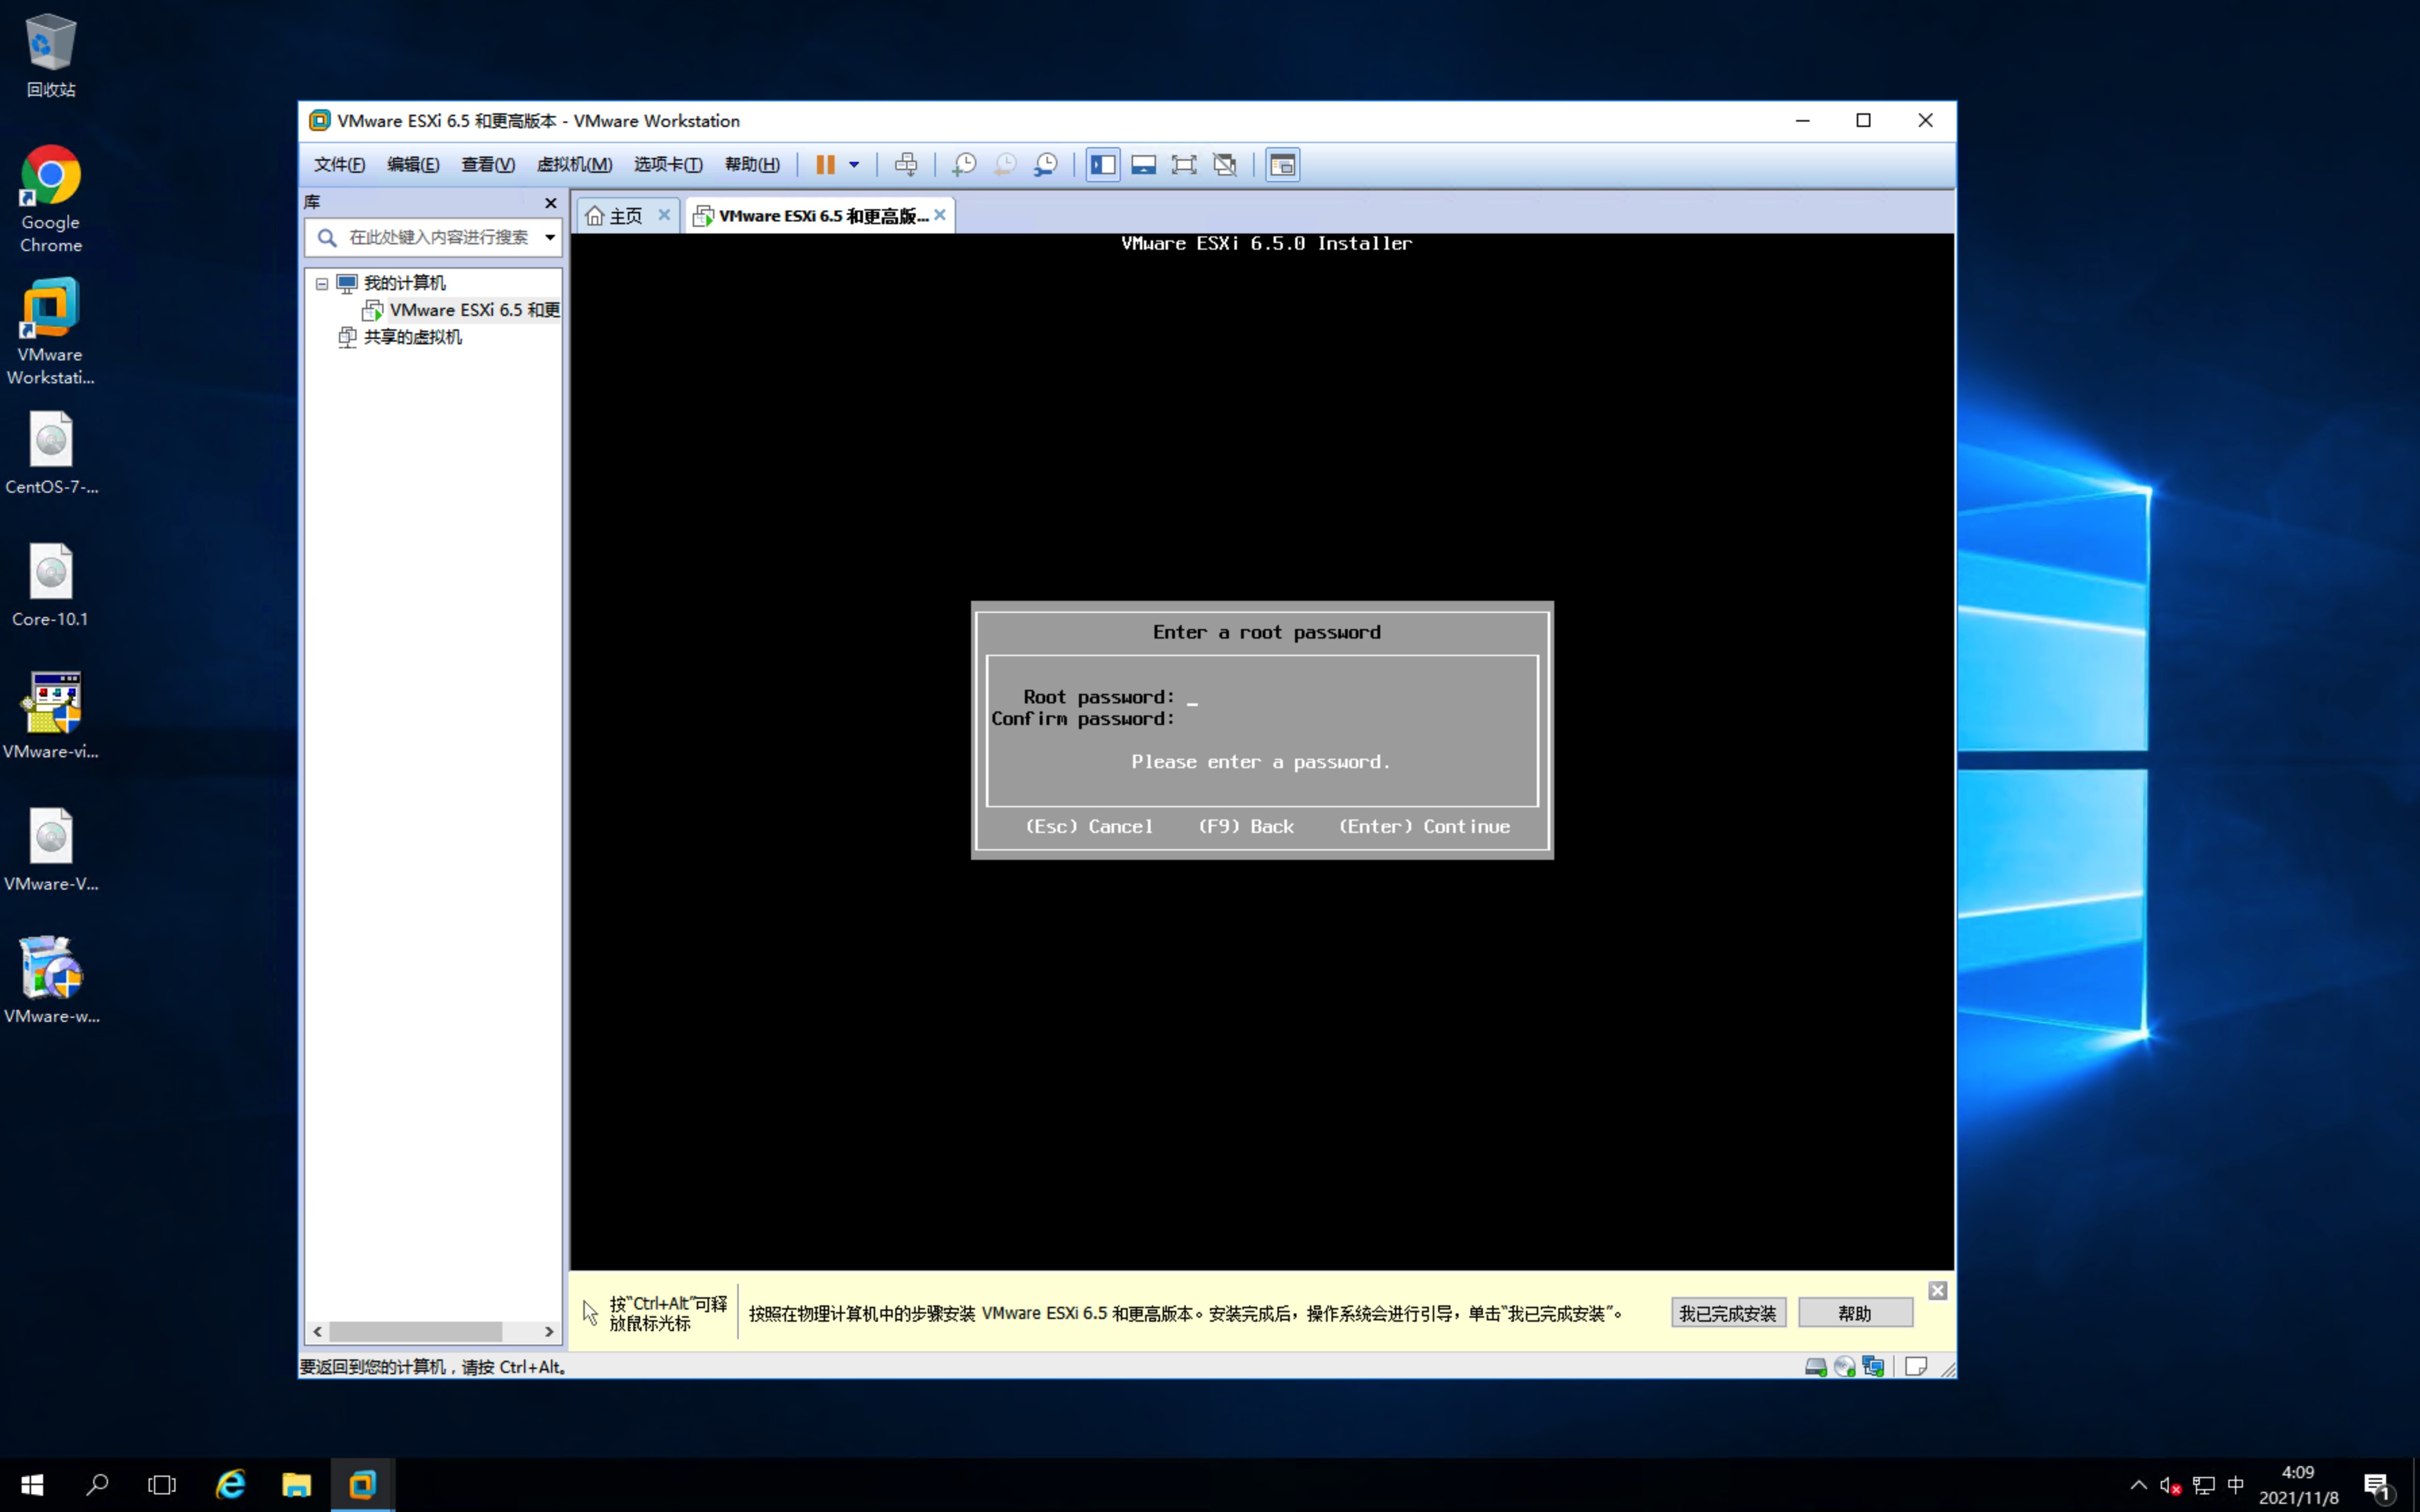The width and height of the screenshot is (2420, 1512).
Task: Enter full screen mode icon
Action: (1184, 165)
